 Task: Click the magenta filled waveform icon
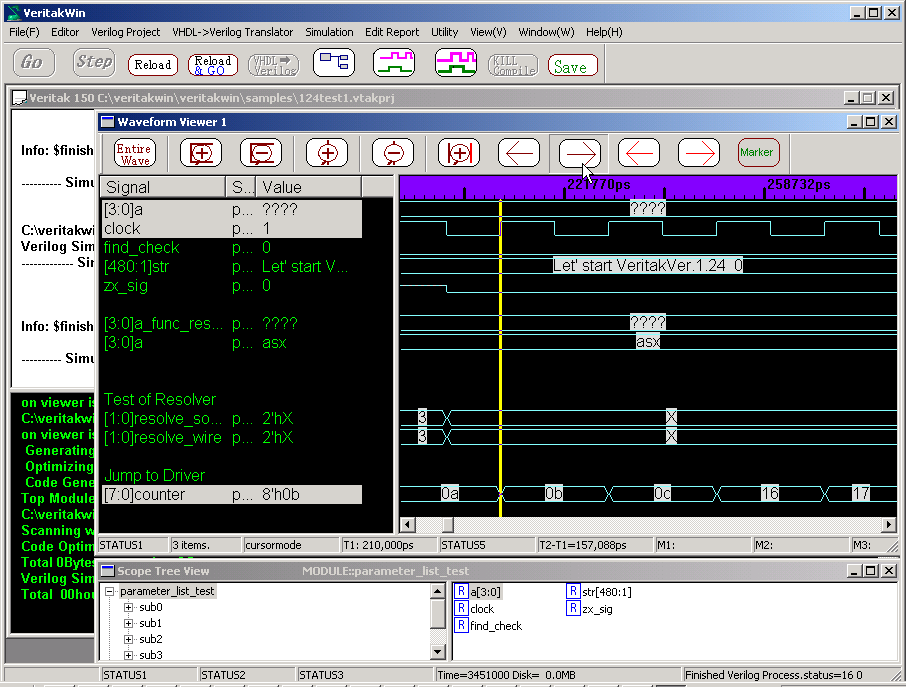(x=455, y=62)
